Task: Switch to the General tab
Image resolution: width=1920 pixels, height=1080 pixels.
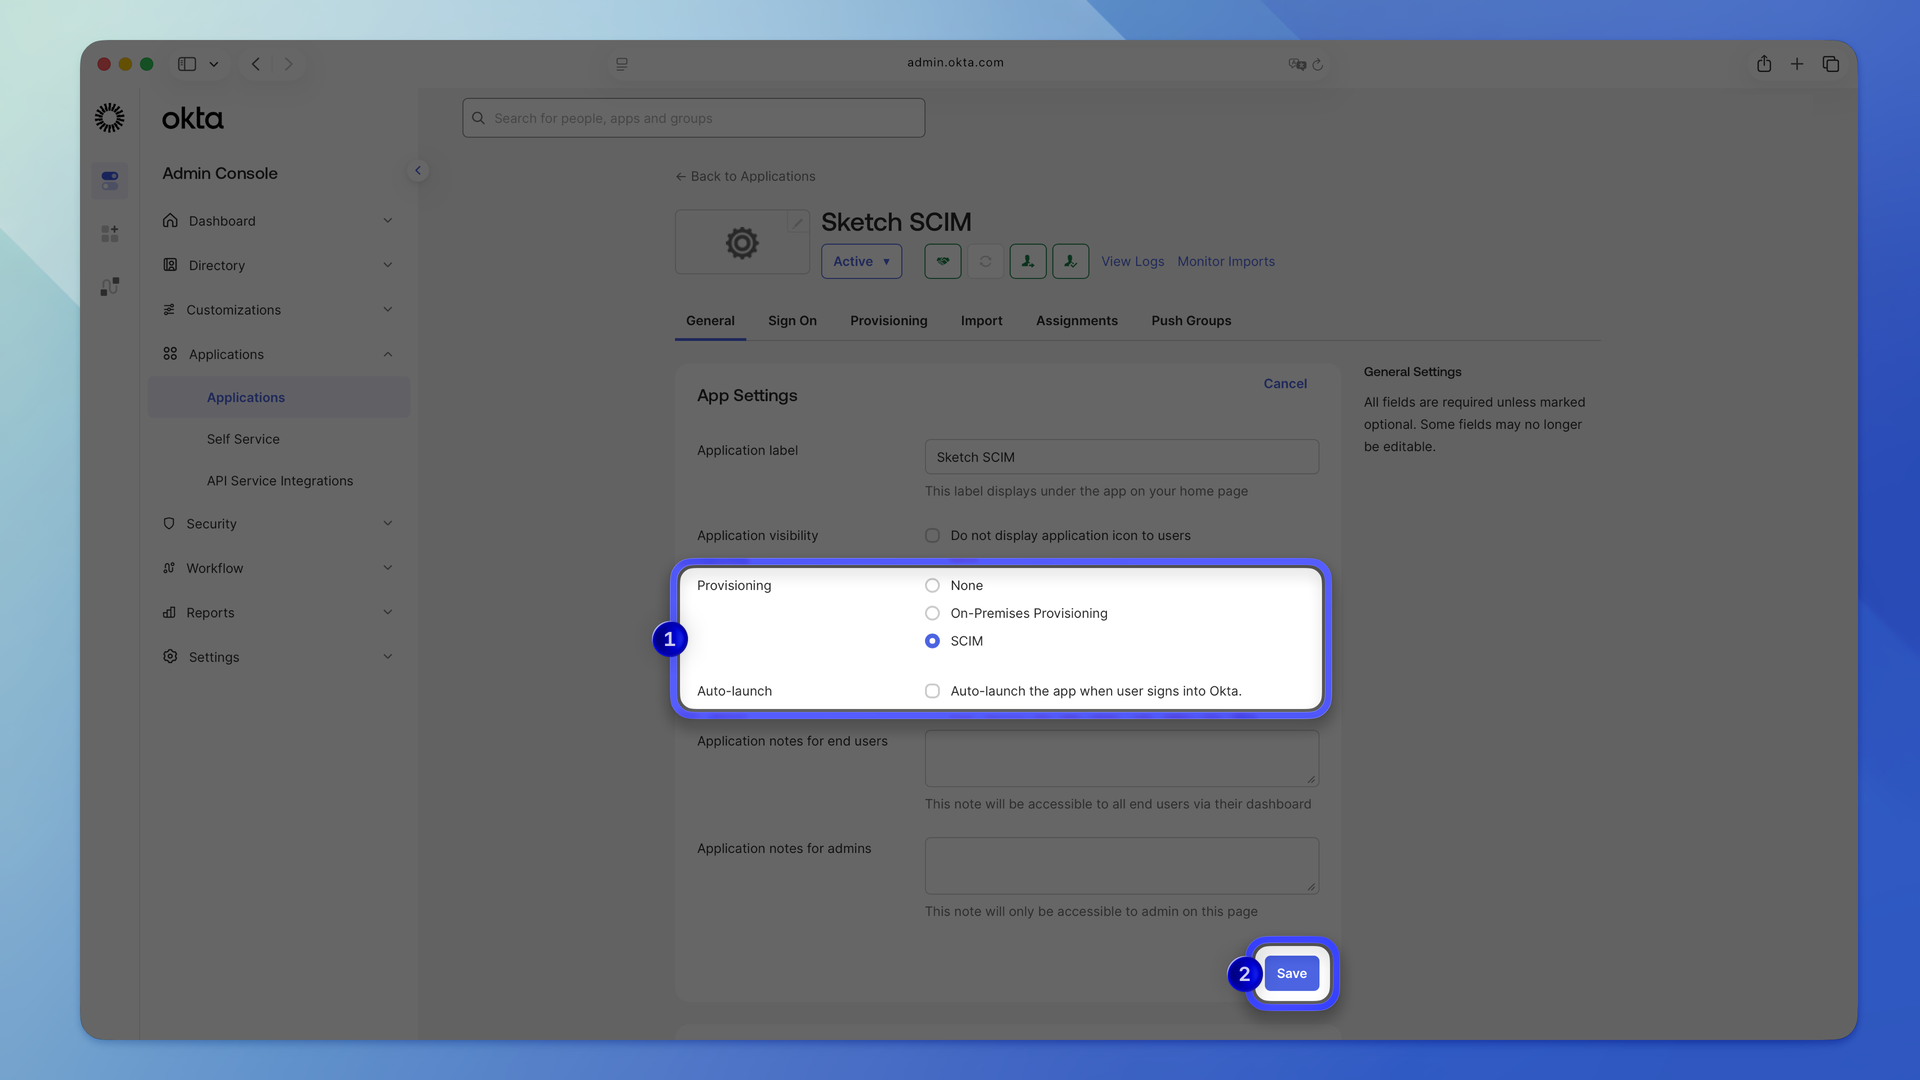Action: click(710, 321)
